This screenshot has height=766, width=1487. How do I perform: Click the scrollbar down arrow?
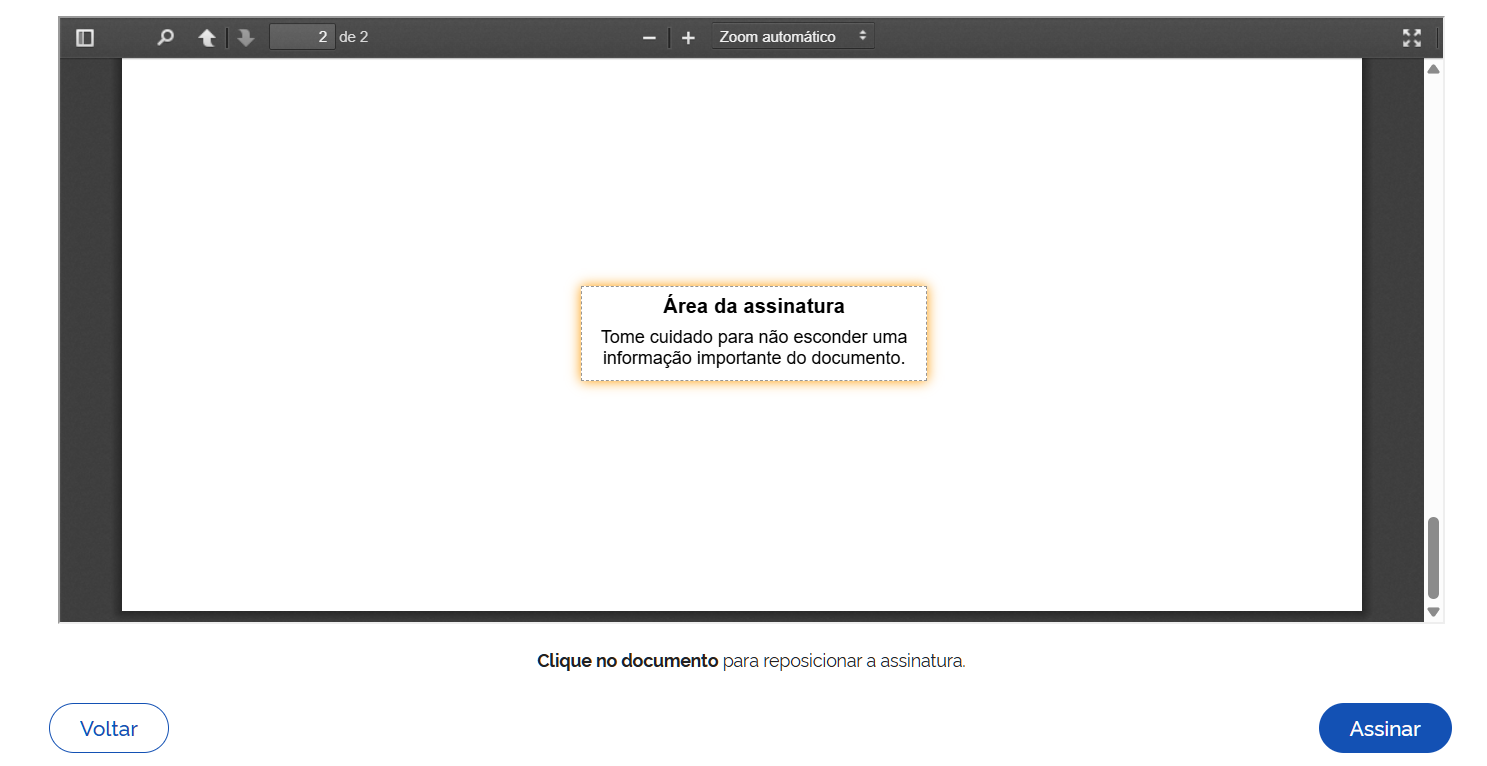[x=1433, y=611]
